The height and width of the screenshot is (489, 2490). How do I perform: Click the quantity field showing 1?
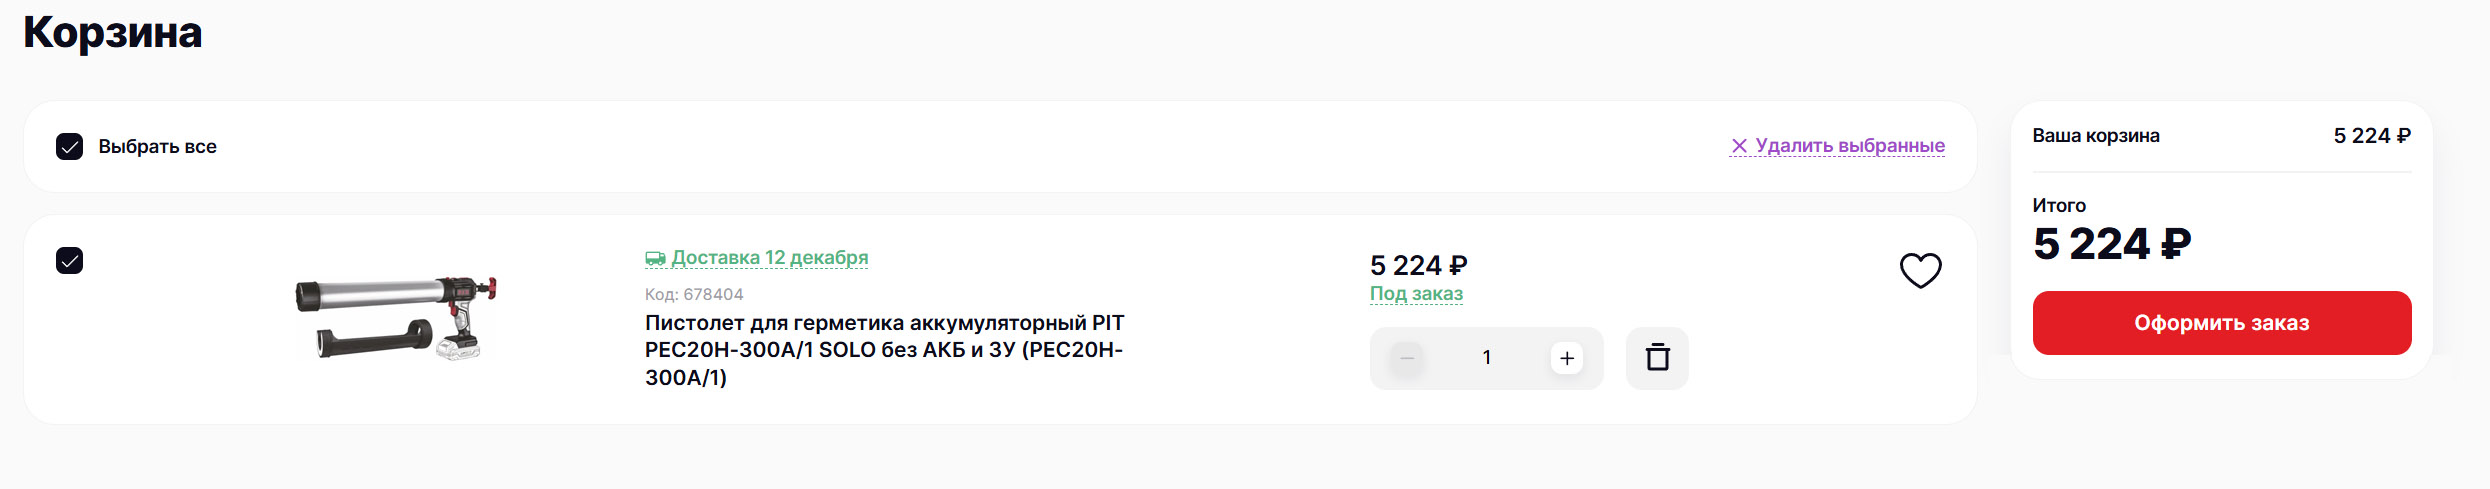click(x=1487, y=358)
